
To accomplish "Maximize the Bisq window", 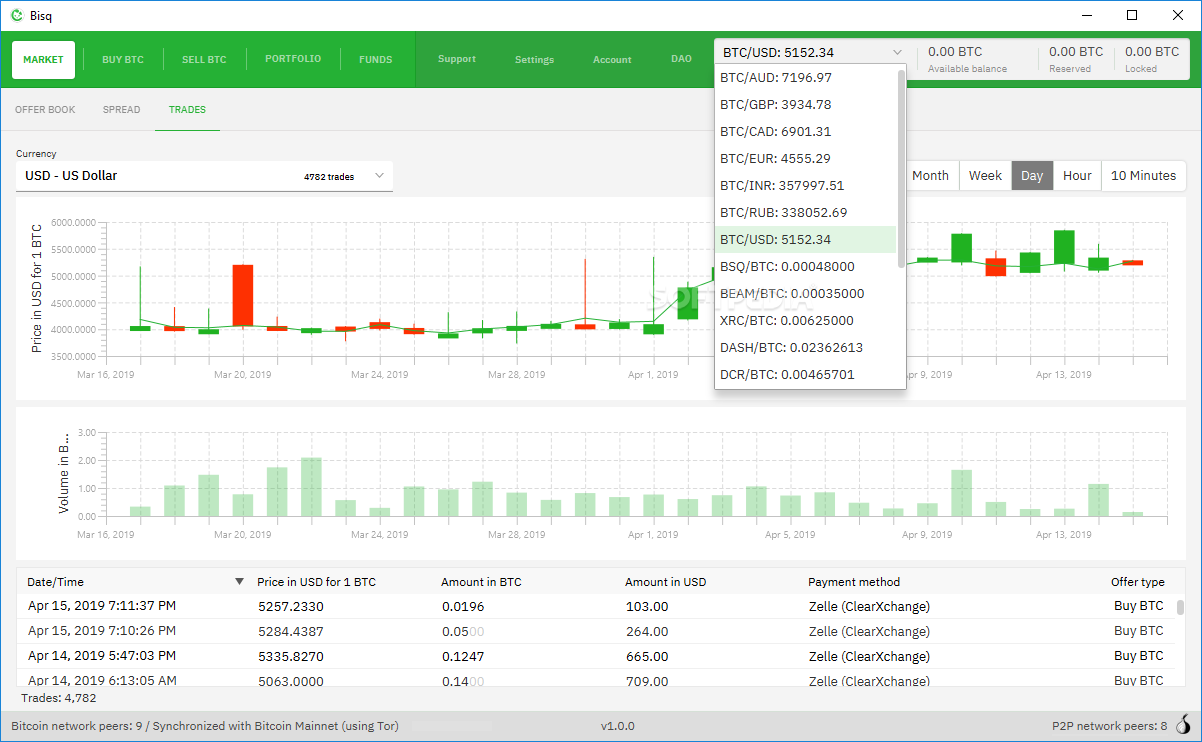I will pos(1132,15).
